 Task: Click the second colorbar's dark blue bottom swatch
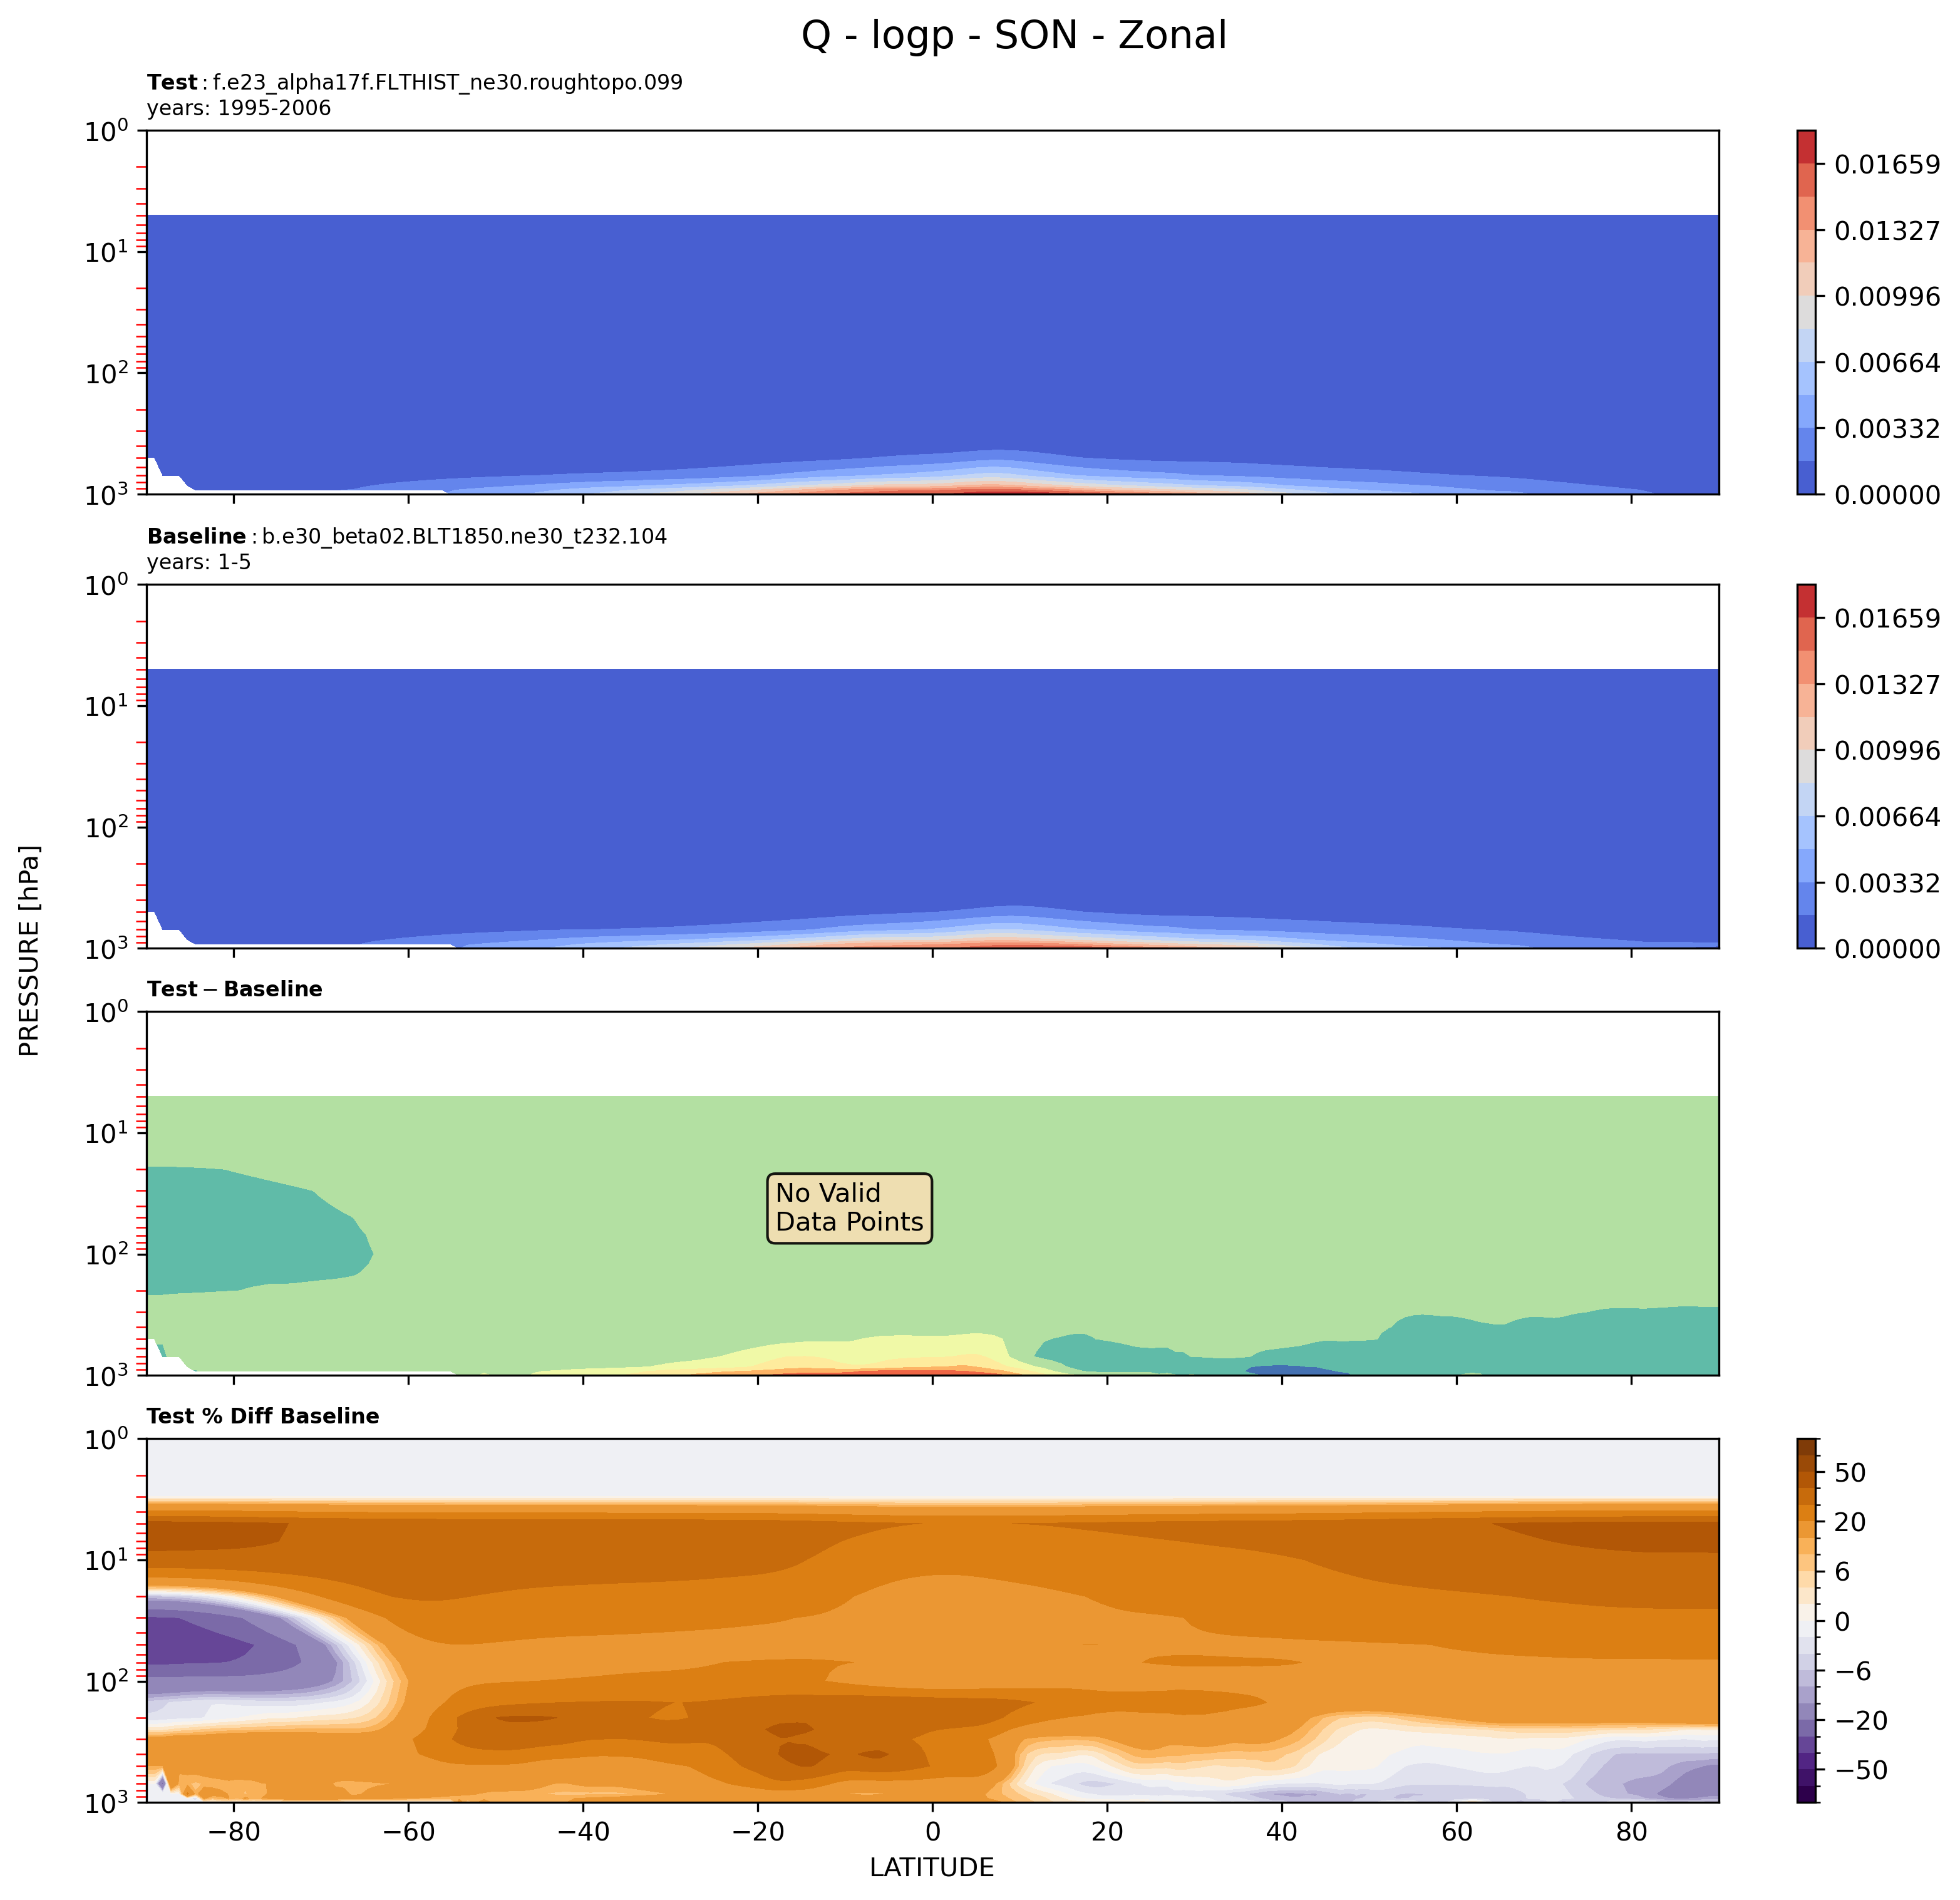[1806, 931]
